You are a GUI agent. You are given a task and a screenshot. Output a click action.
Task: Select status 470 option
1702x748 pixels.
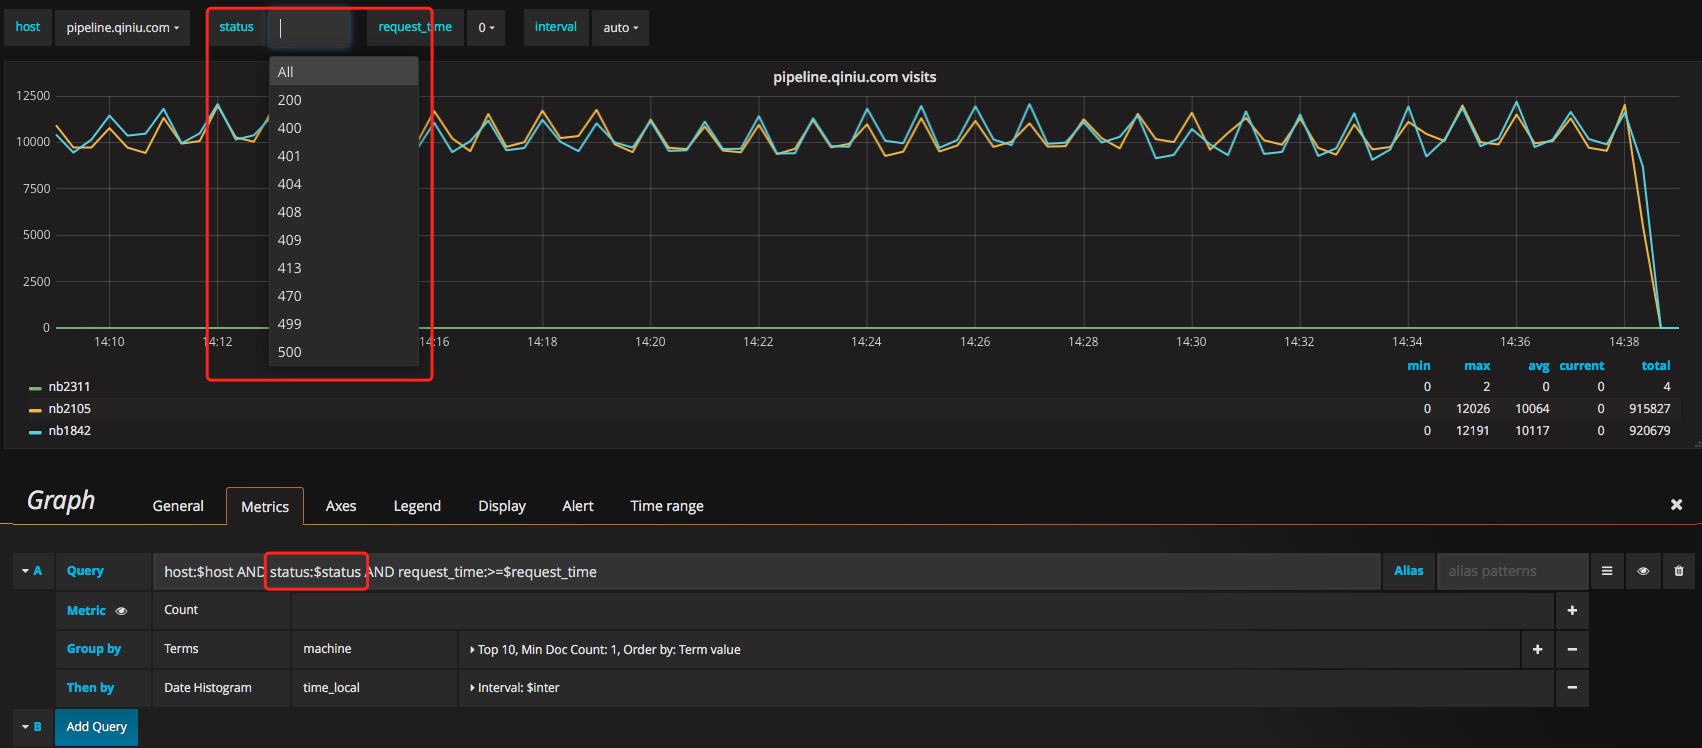click(x=344, y=296)
